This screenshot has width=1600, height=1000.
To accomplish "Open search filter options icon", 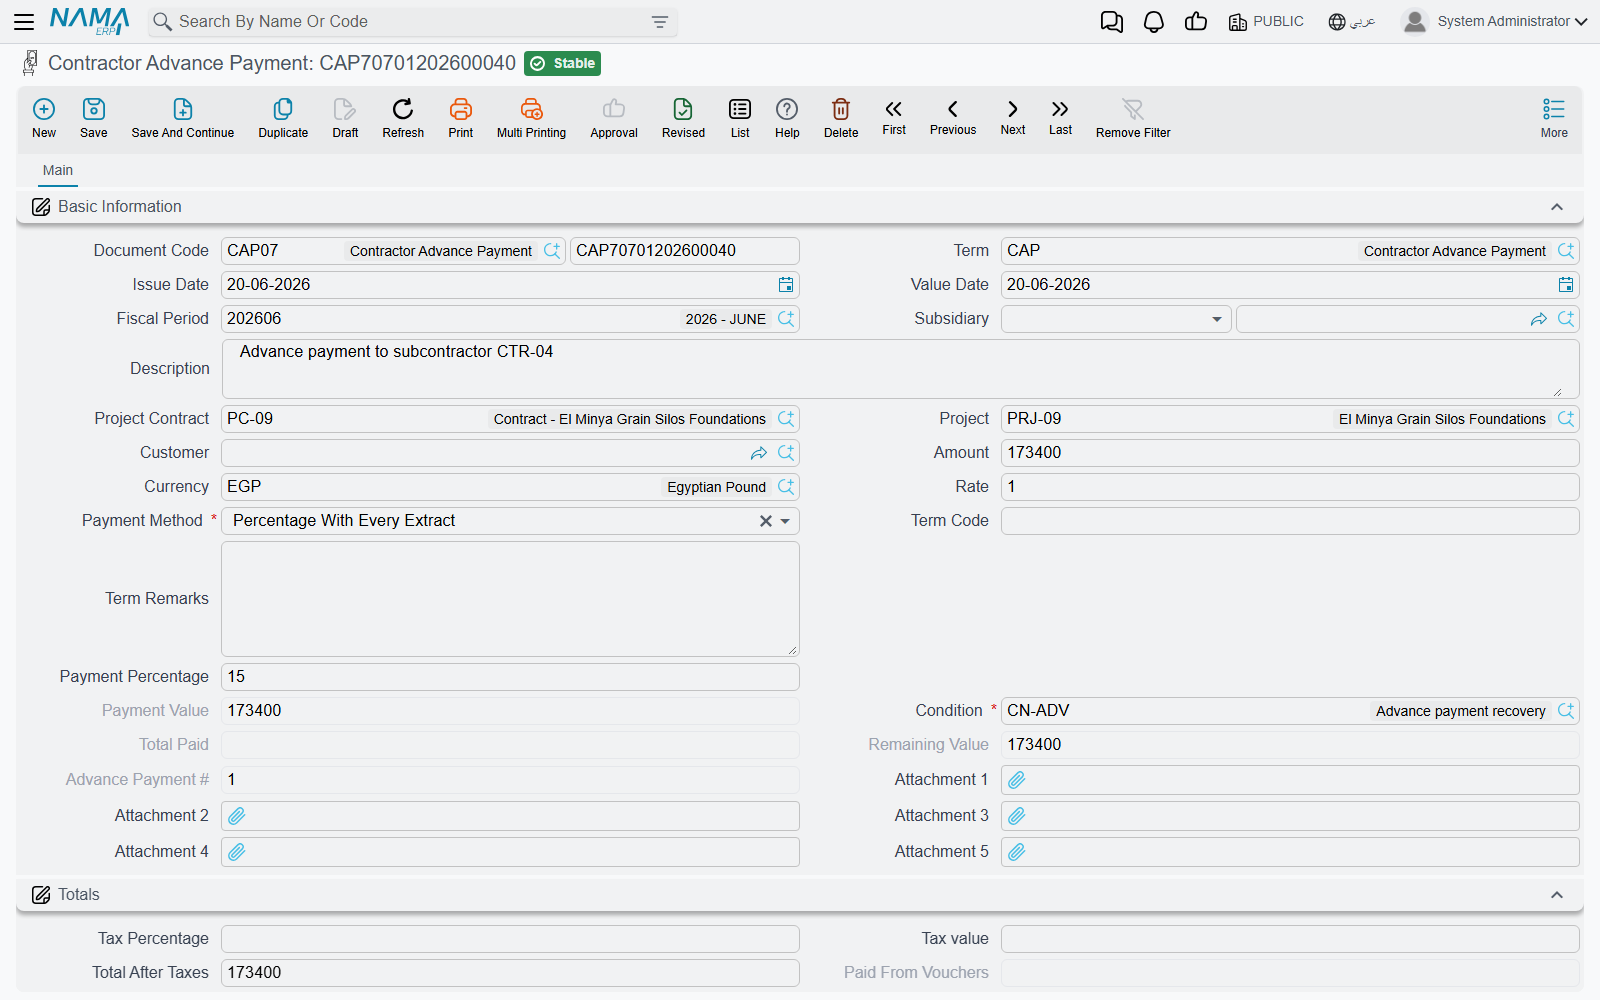I will (660, 22).
